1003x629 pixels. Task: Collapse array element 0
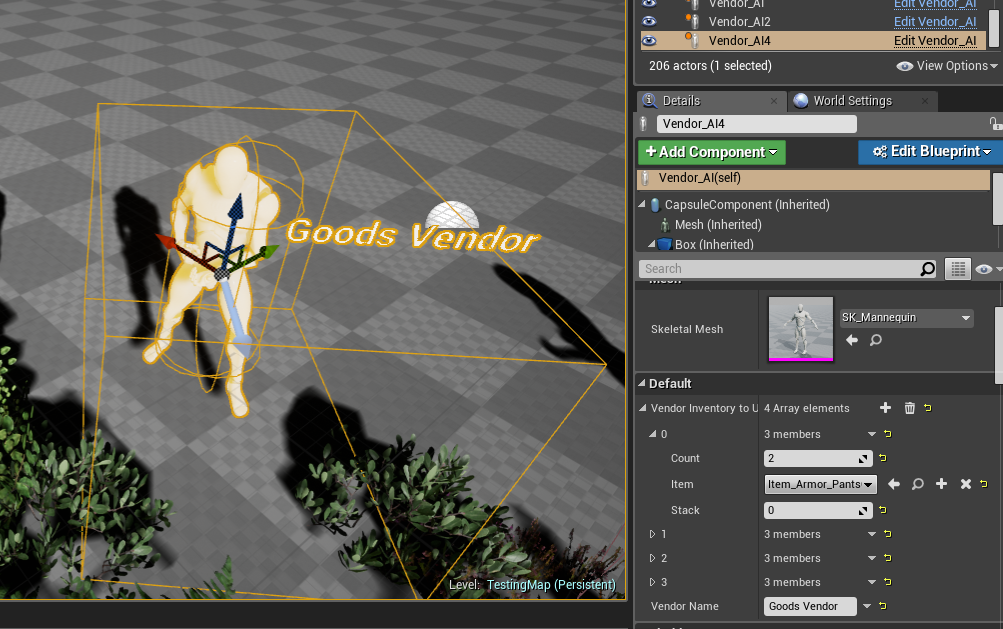click(x=652, y=434)
